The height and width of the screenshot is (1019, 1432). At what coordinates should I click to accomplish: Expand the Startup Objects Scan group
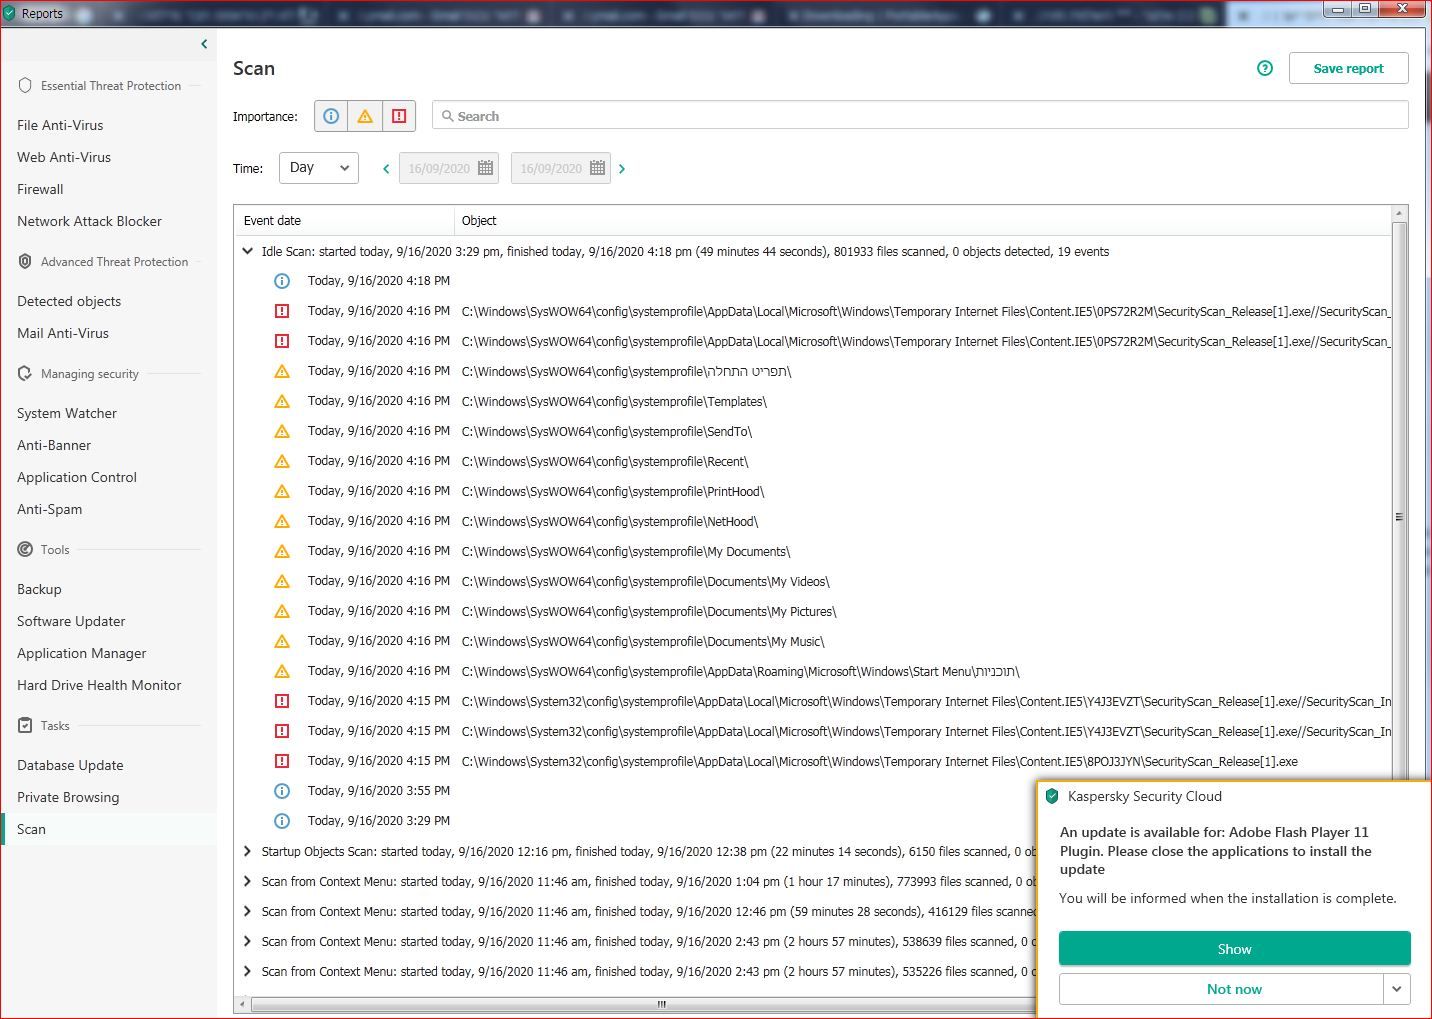coord(247,851)
